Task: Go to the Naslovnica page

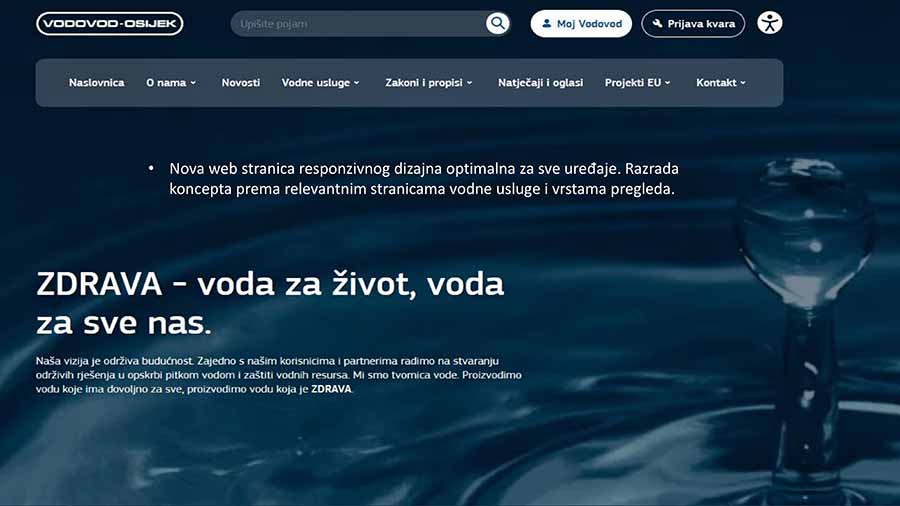Action: [x=96, y=83]
